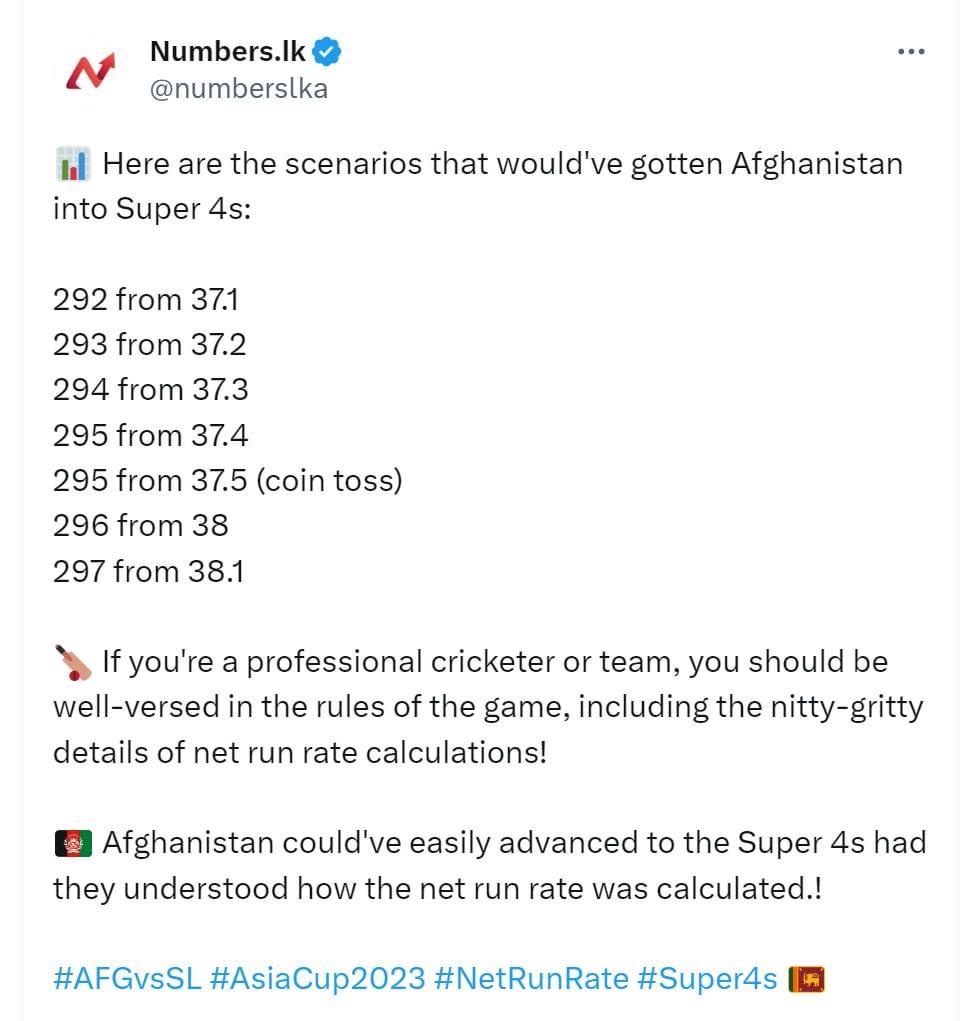The height and width of the screenshot is (1021, 970).
Task: Click the '292 from 37.1' scenario line
Action: pos(146,300)
